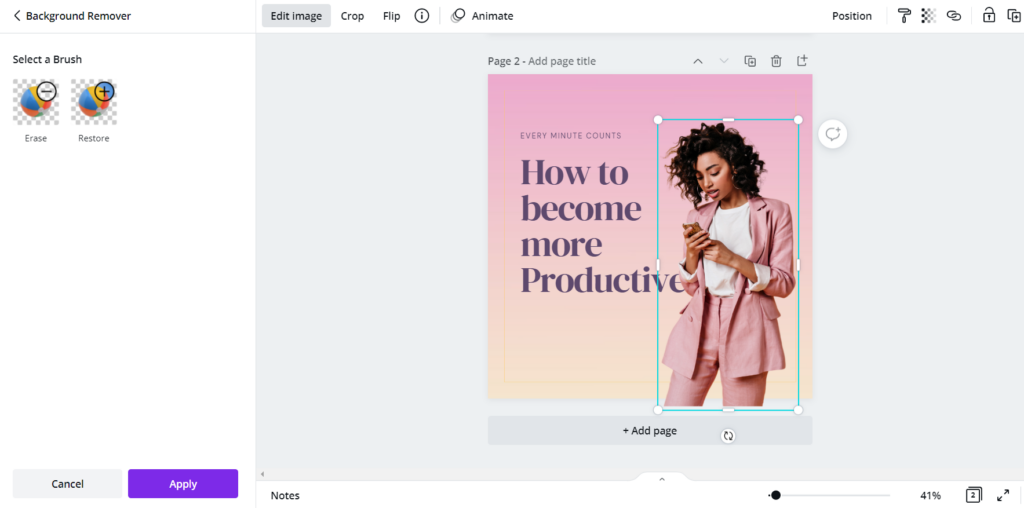
Task: Duplicate page 2 icon
Action: pos(750,61)
